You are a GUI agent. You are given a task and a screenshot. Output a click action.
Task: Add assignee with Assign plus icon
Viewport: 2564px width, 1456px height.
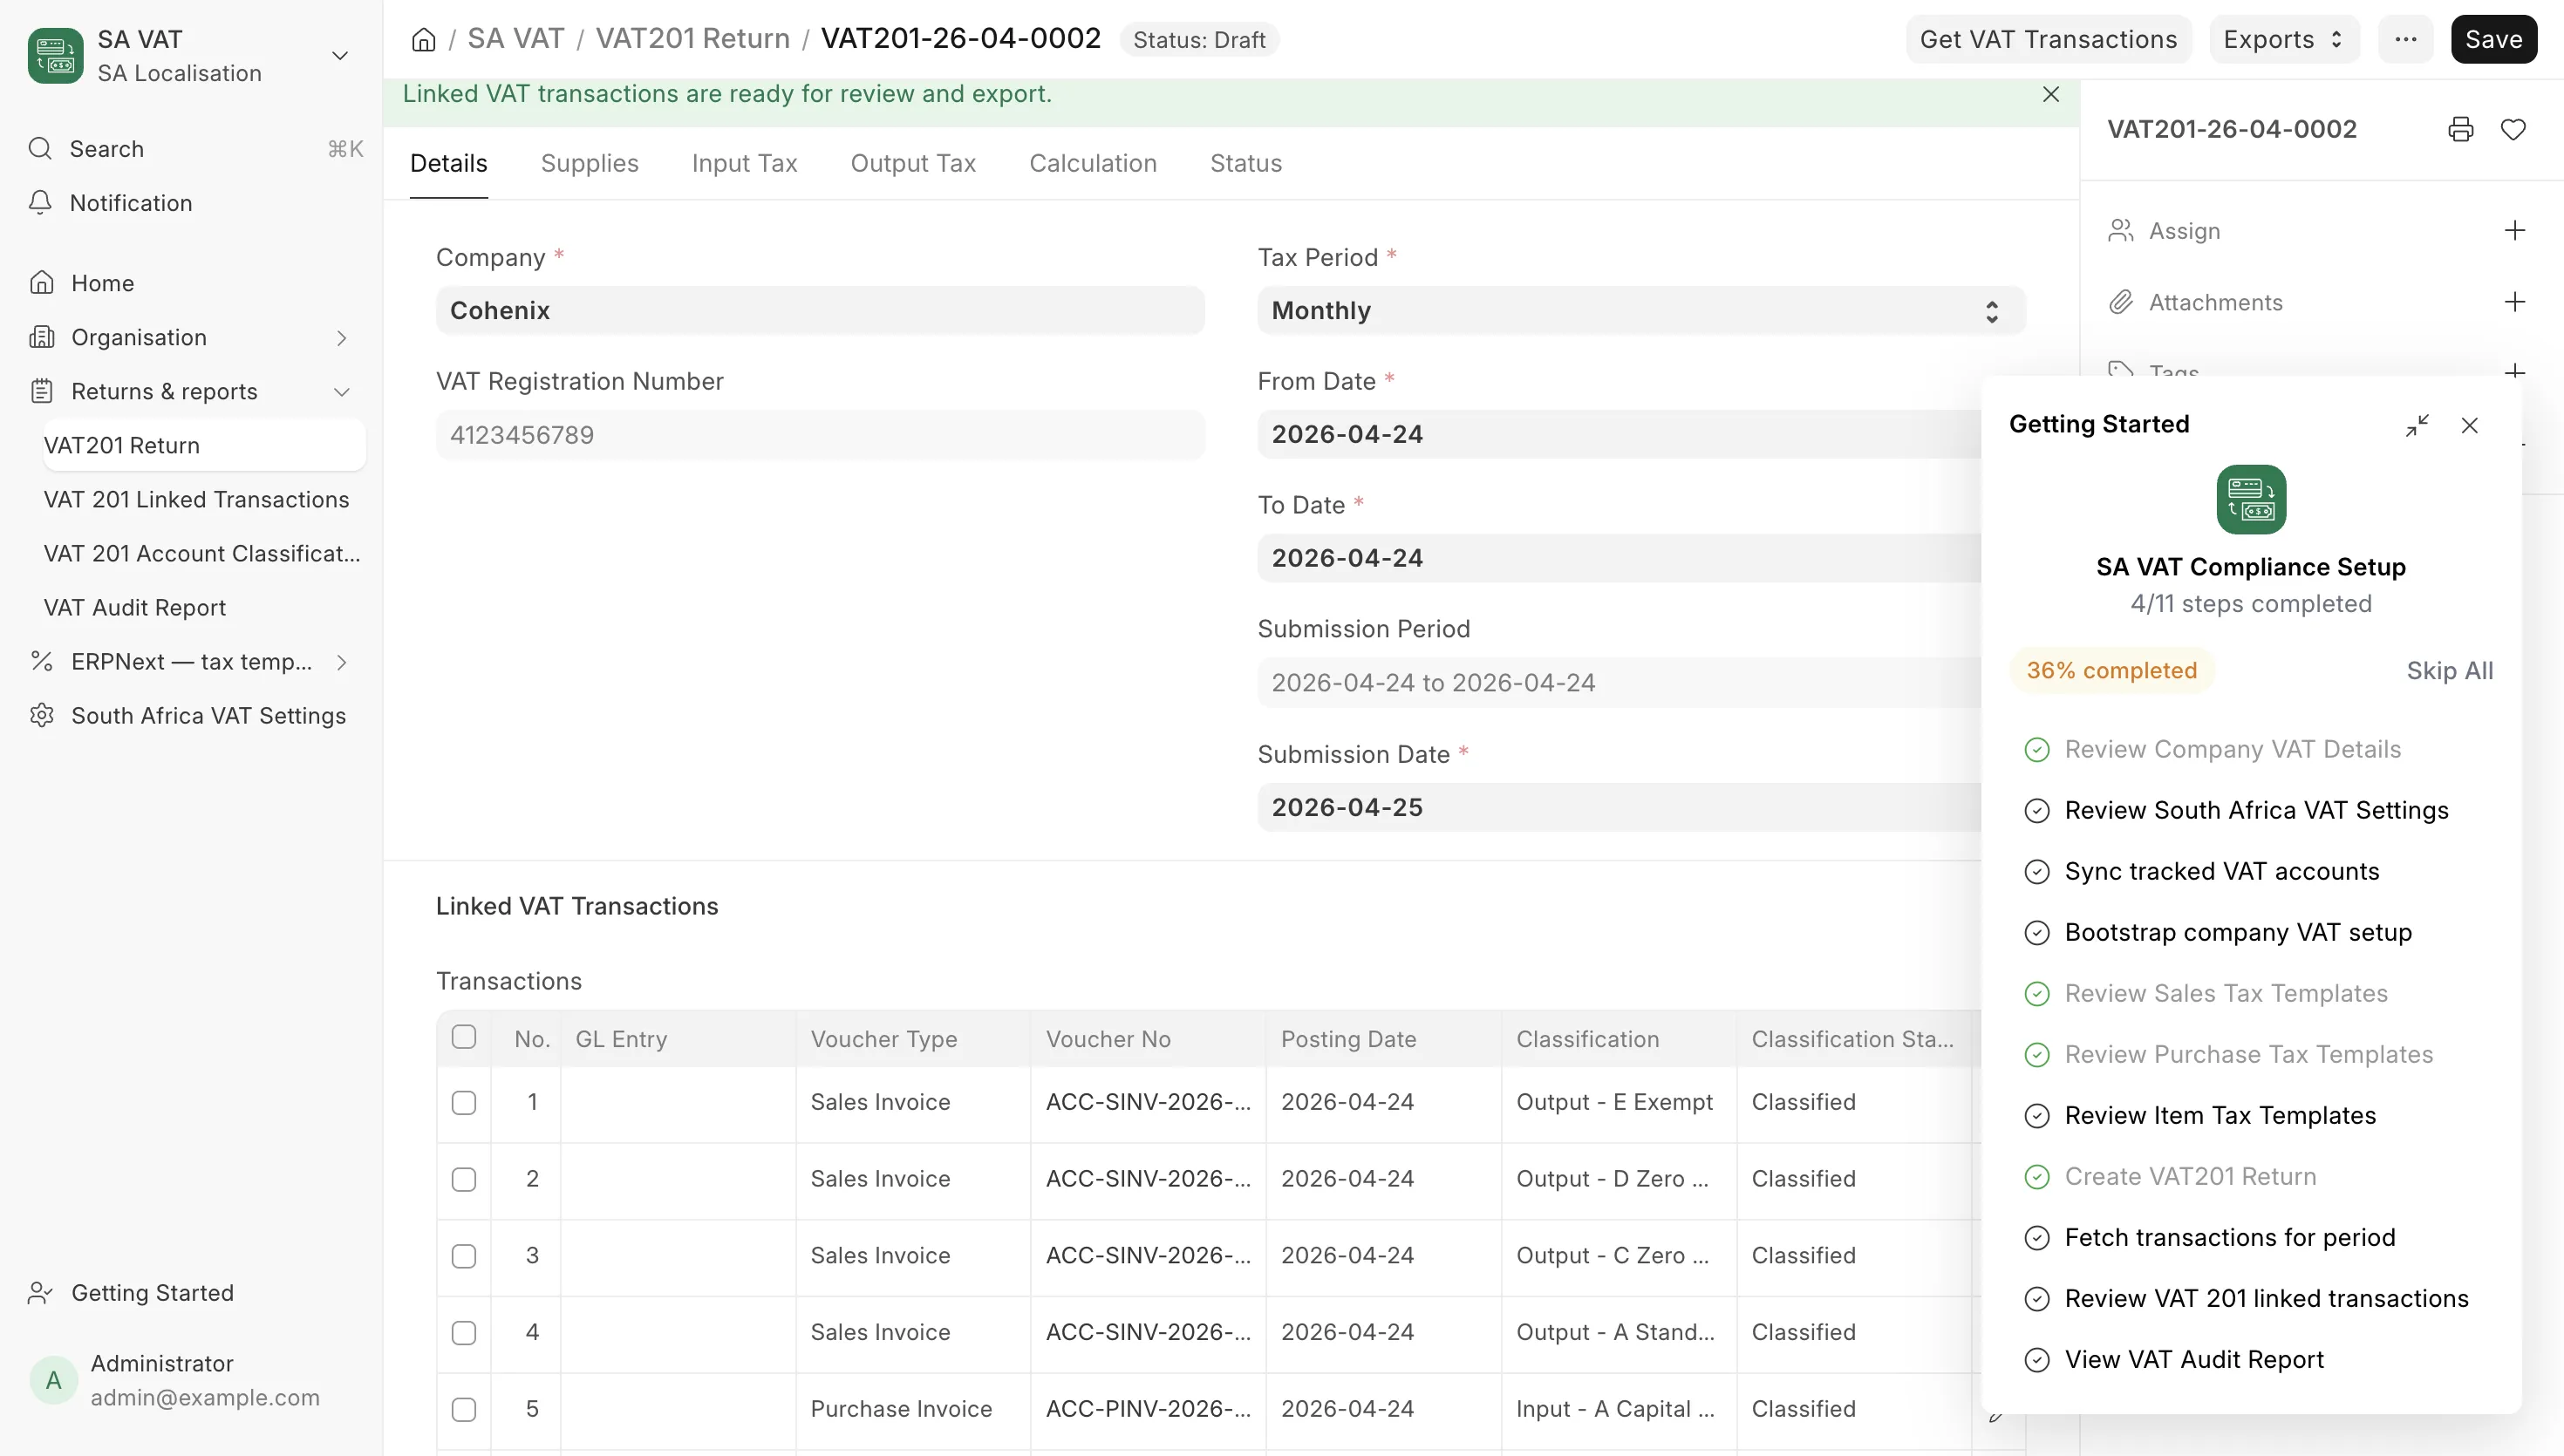tap(2515, 231)
